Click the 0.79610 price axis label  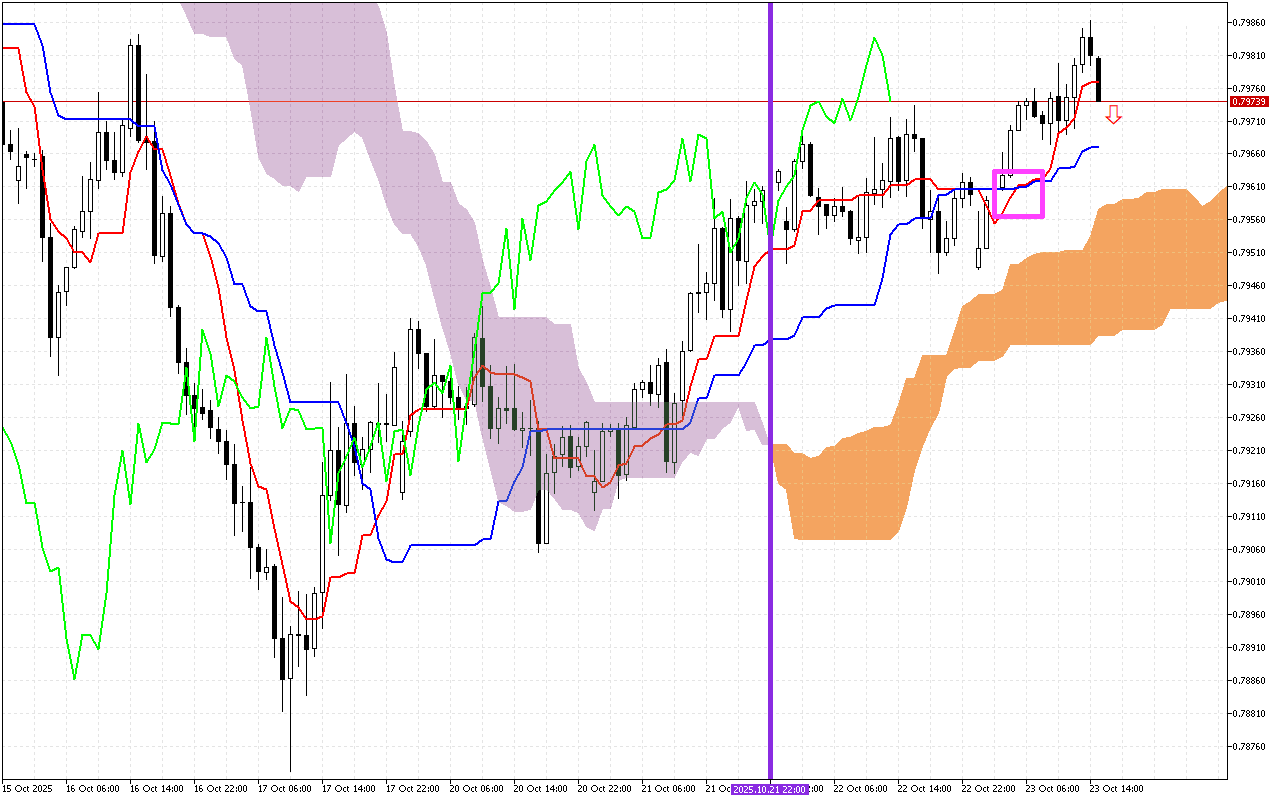pos(1249,187)
